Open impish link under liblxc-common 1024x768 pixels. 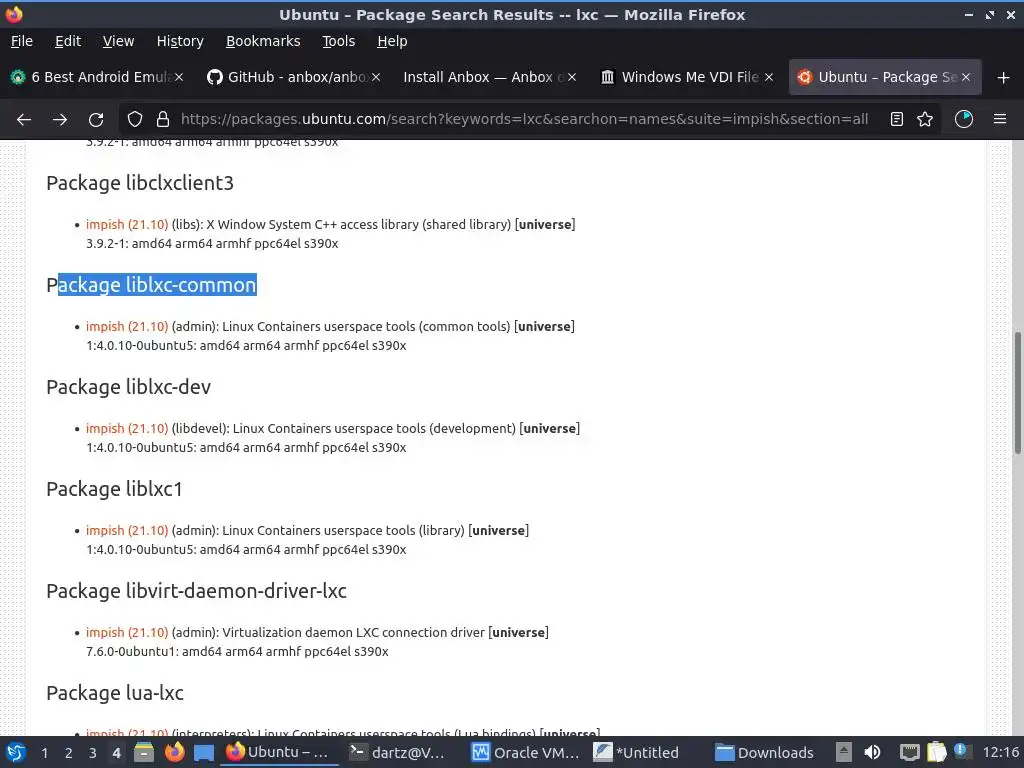click(127, 326)
